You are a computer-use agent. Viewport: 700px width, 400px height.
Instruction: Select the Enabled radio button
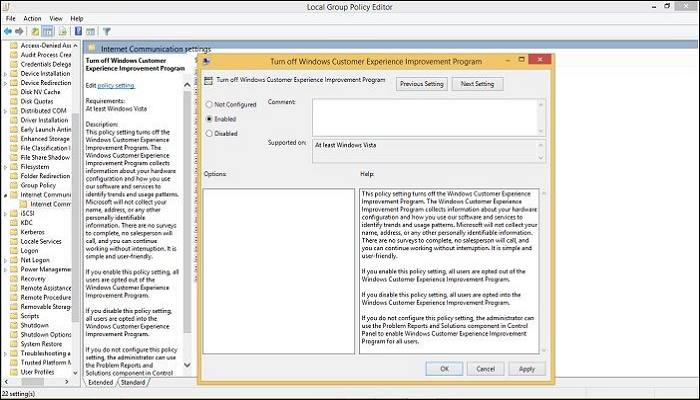tap(208, 118)
